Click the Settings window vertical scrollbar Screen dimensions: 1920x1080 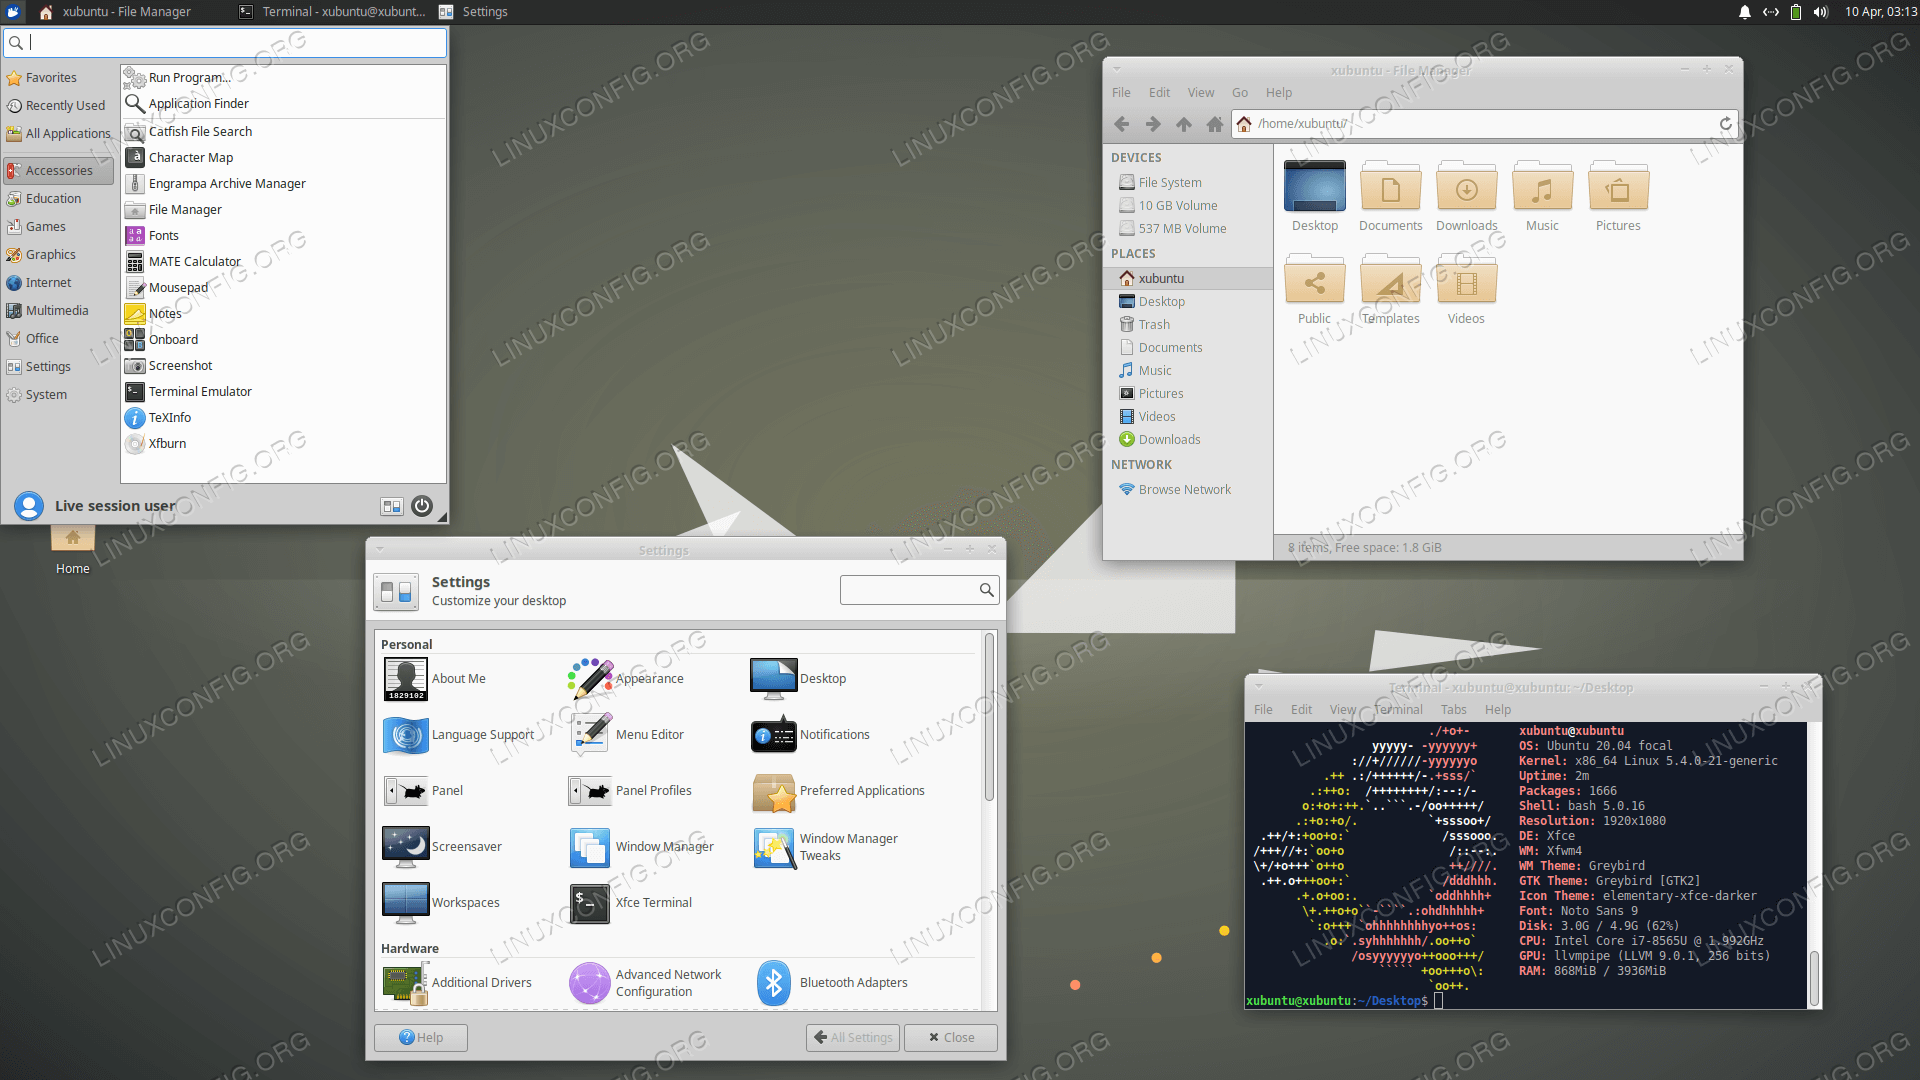pyautogui.click(x=989, y=717)
